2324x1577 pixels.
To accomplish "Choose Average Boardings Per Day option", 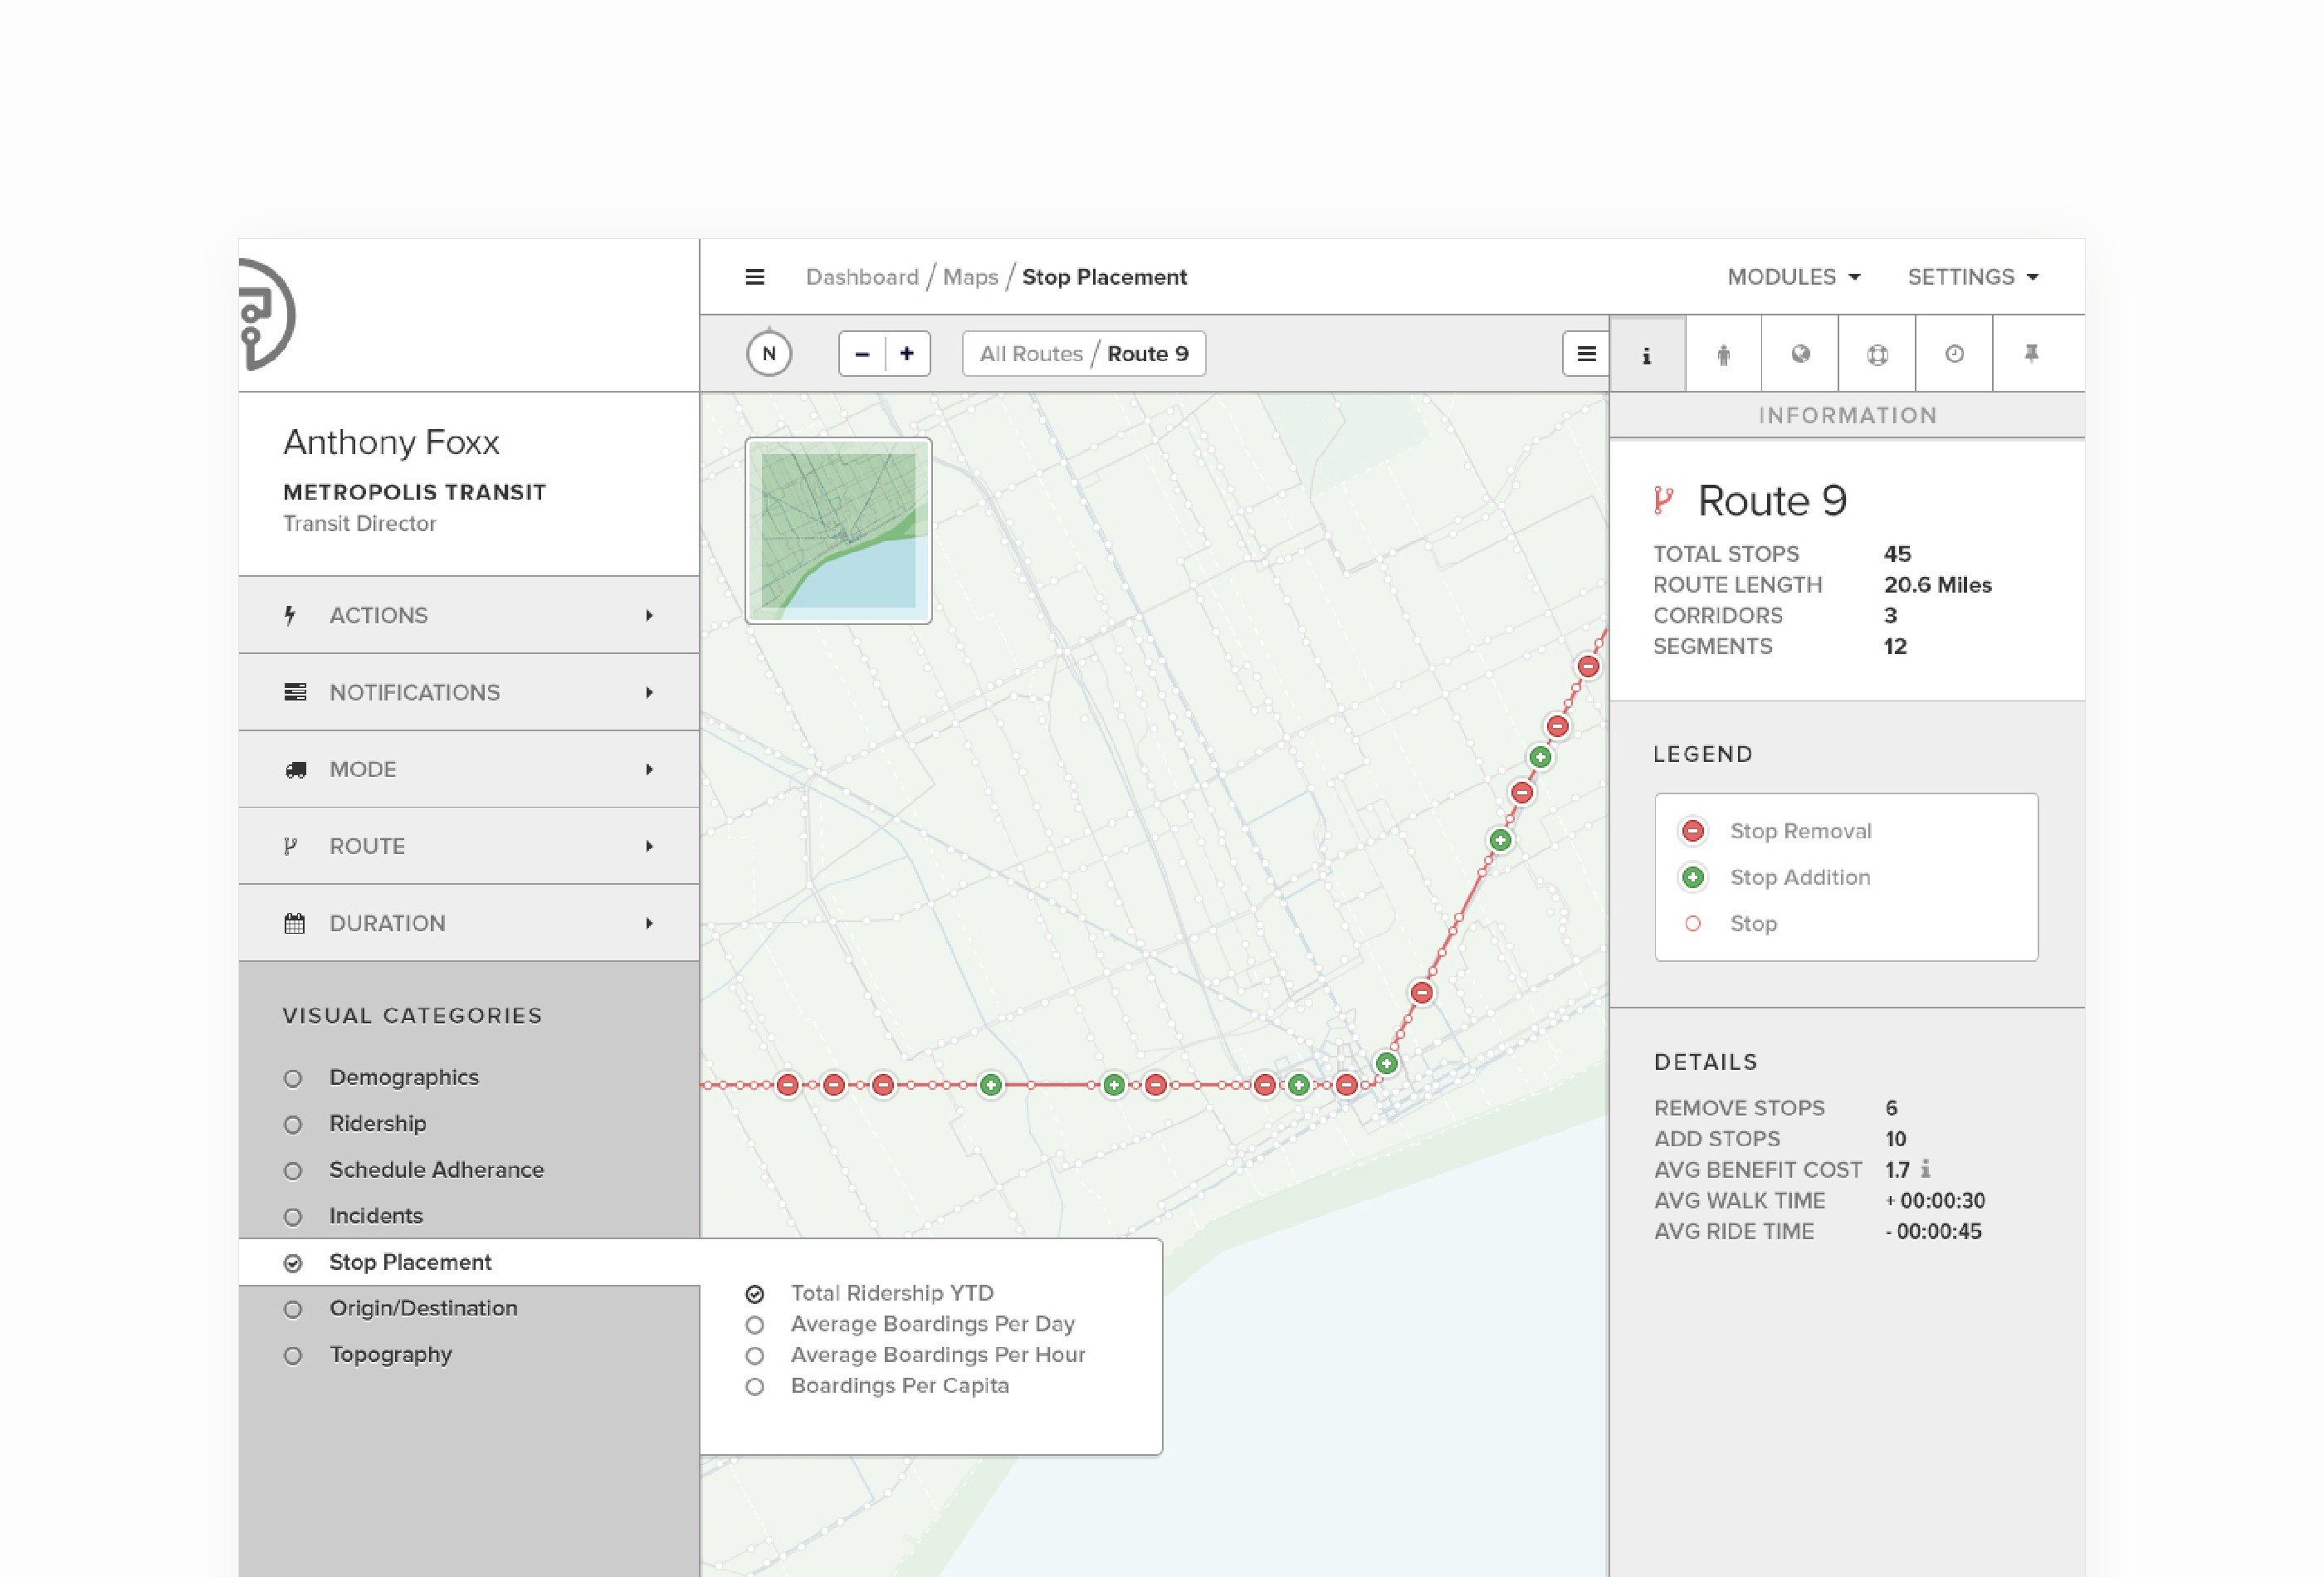I will pos(910,1324).
